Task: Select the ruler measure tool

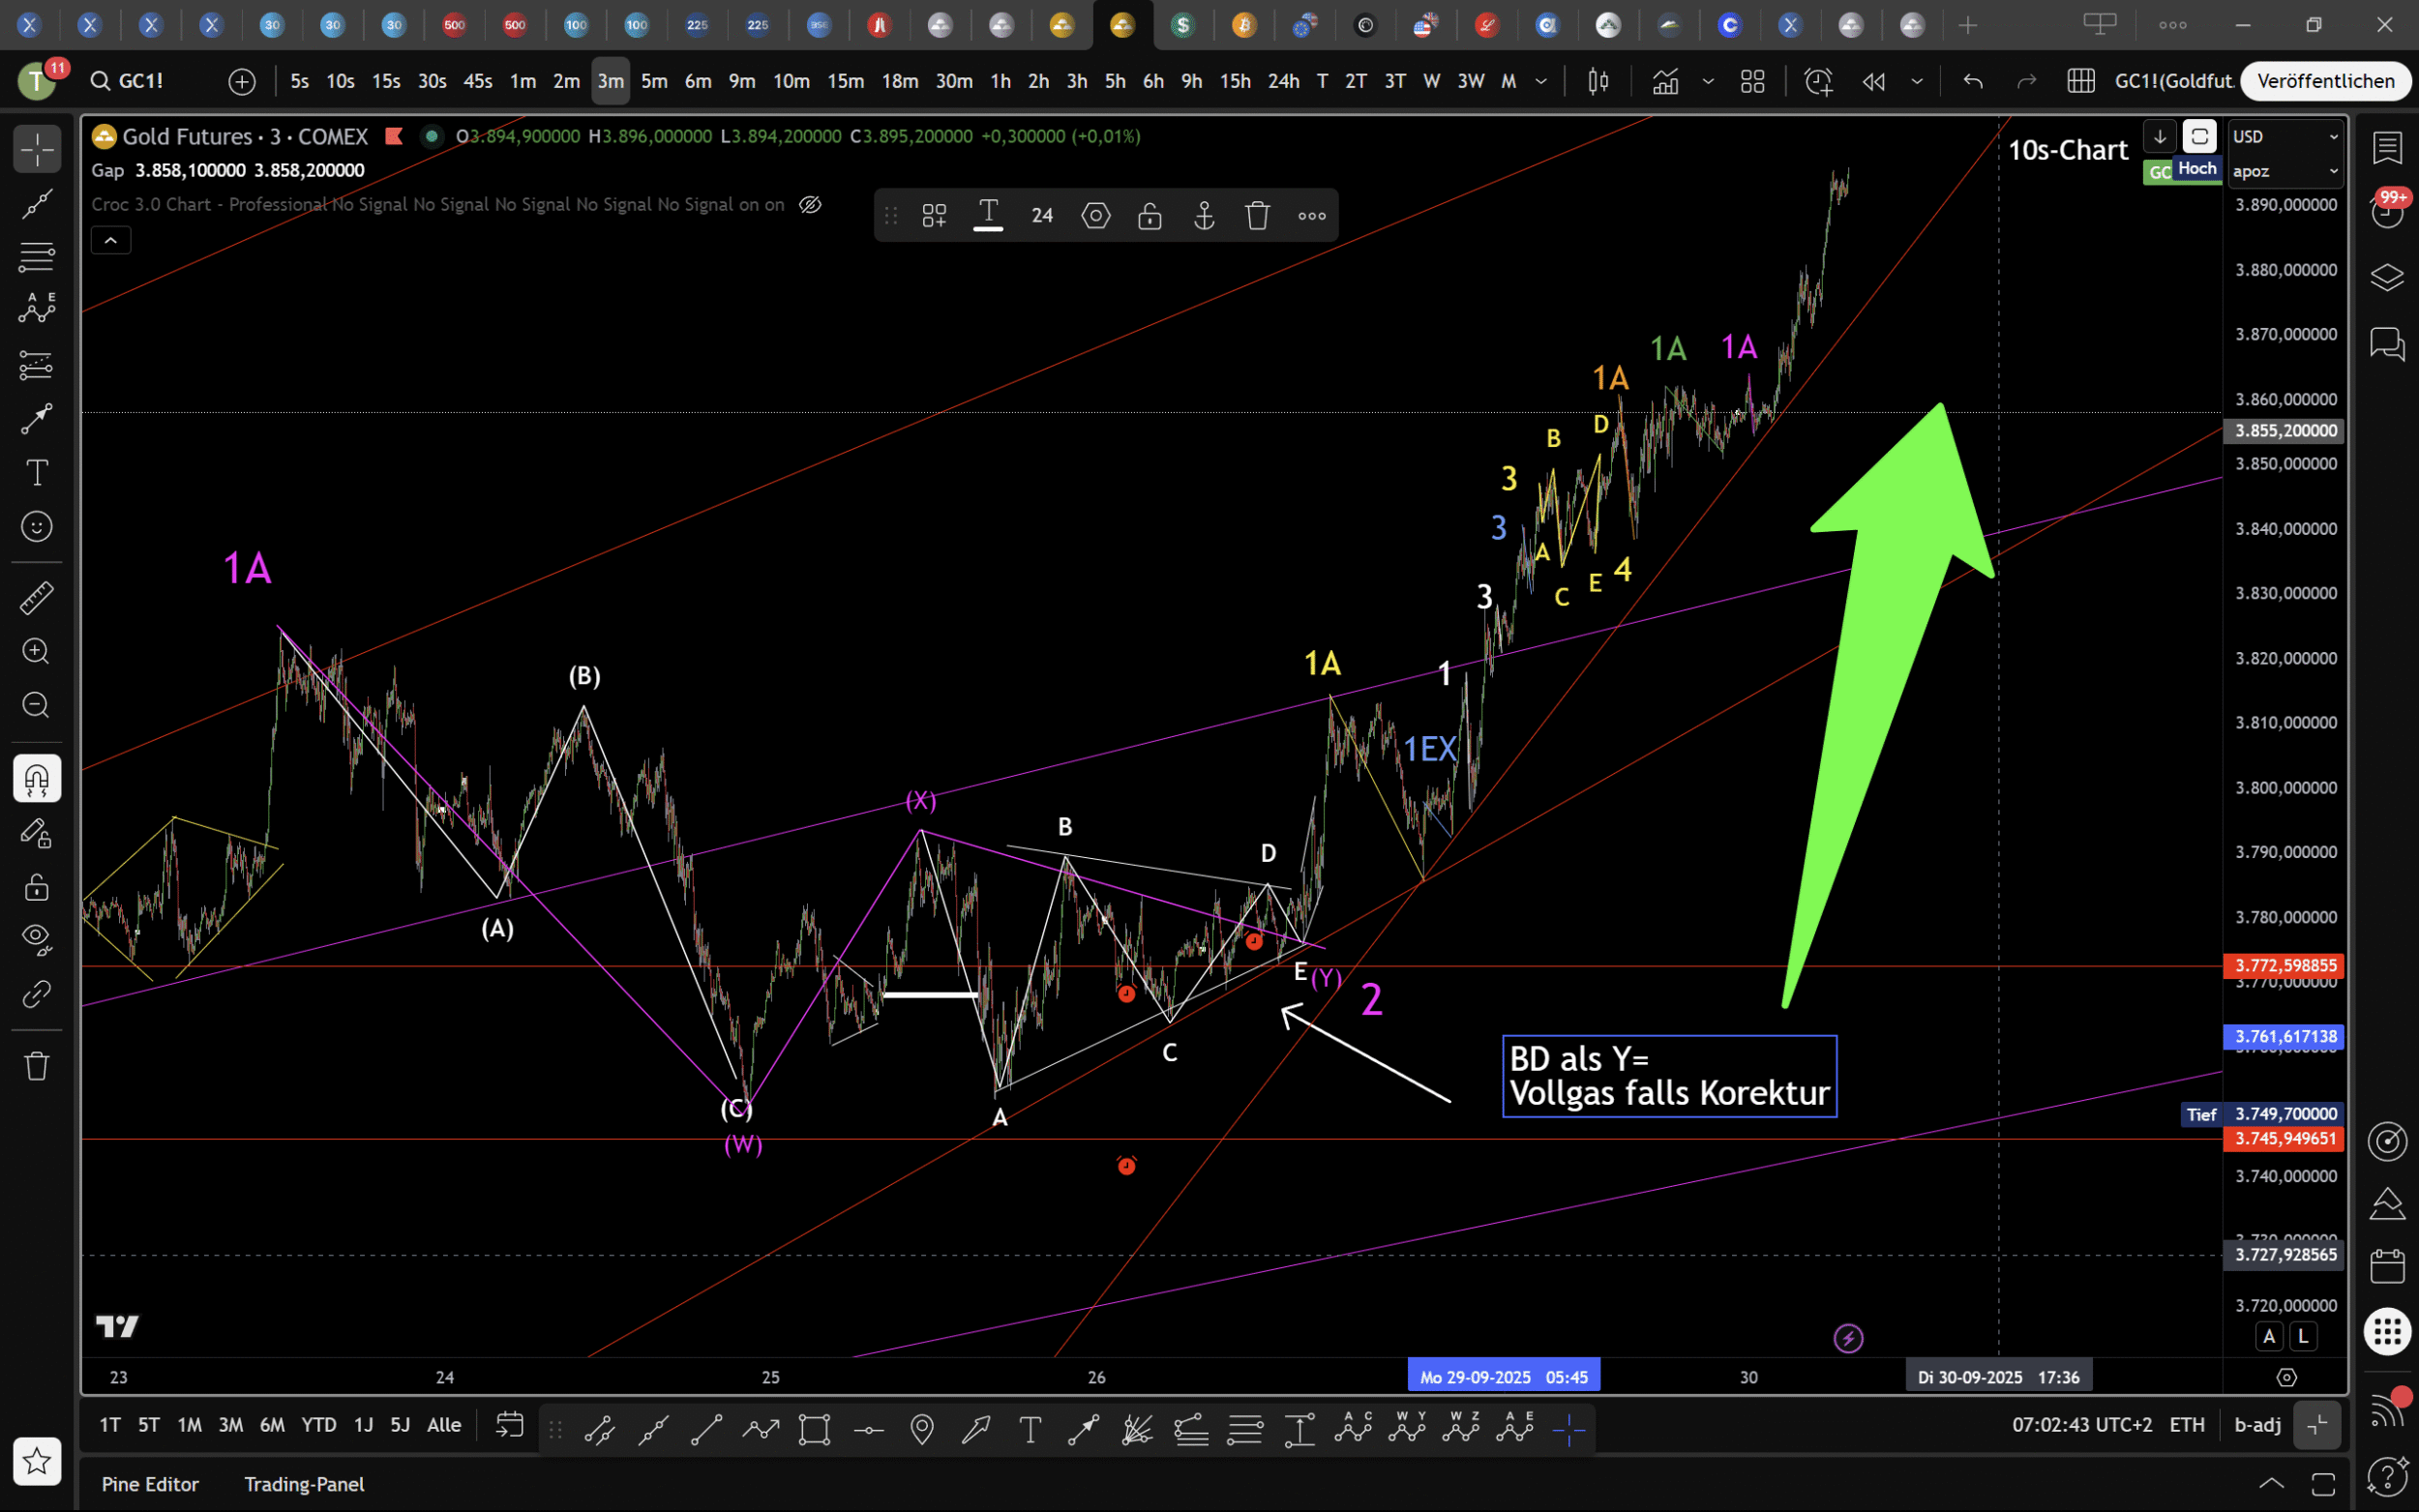Action: [x=37, y=598]
